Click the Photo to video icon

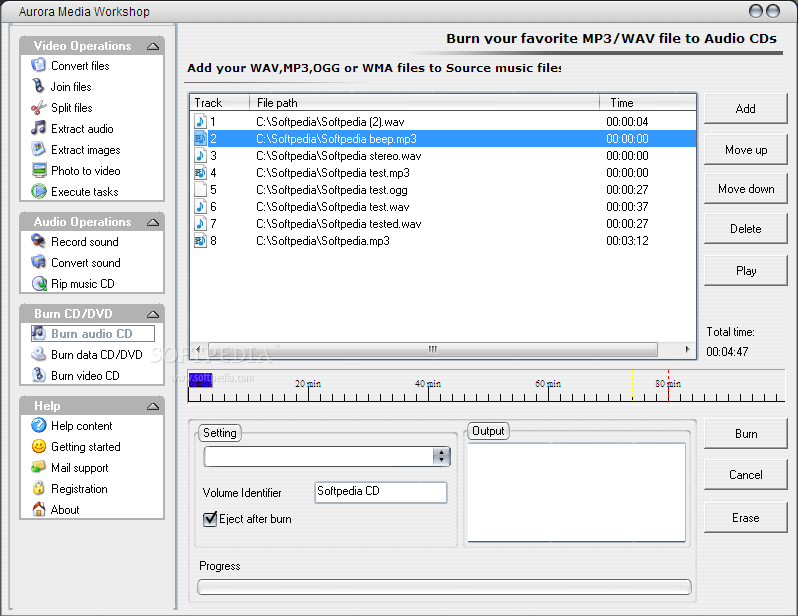coord(39,170)
